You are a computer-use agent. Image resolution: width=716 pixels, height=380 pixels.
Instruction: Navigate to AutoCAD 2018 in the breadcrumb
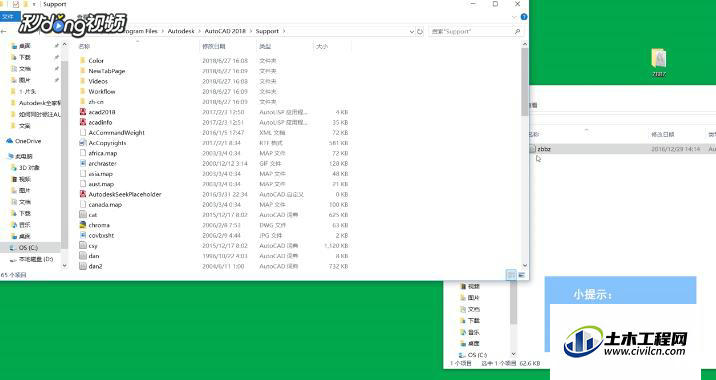pyautogui.click(x=225, y=31)
